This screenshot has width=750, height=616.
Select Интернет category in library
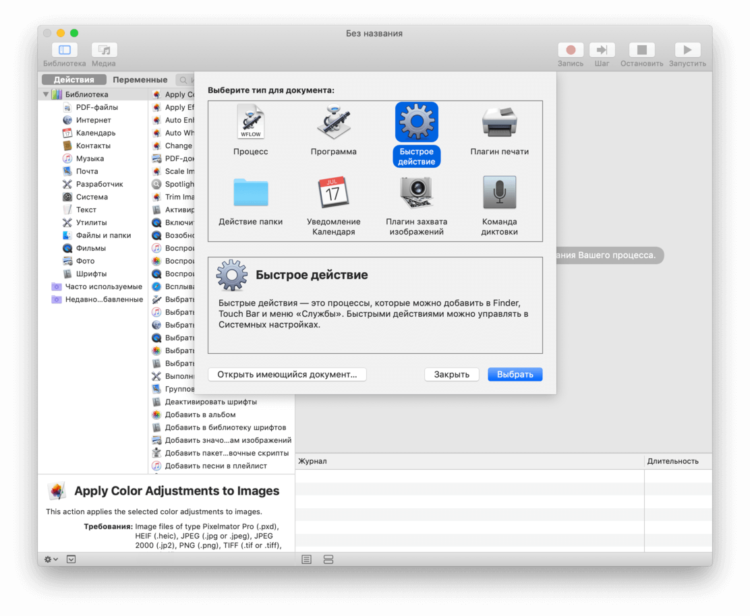[93, 120]
